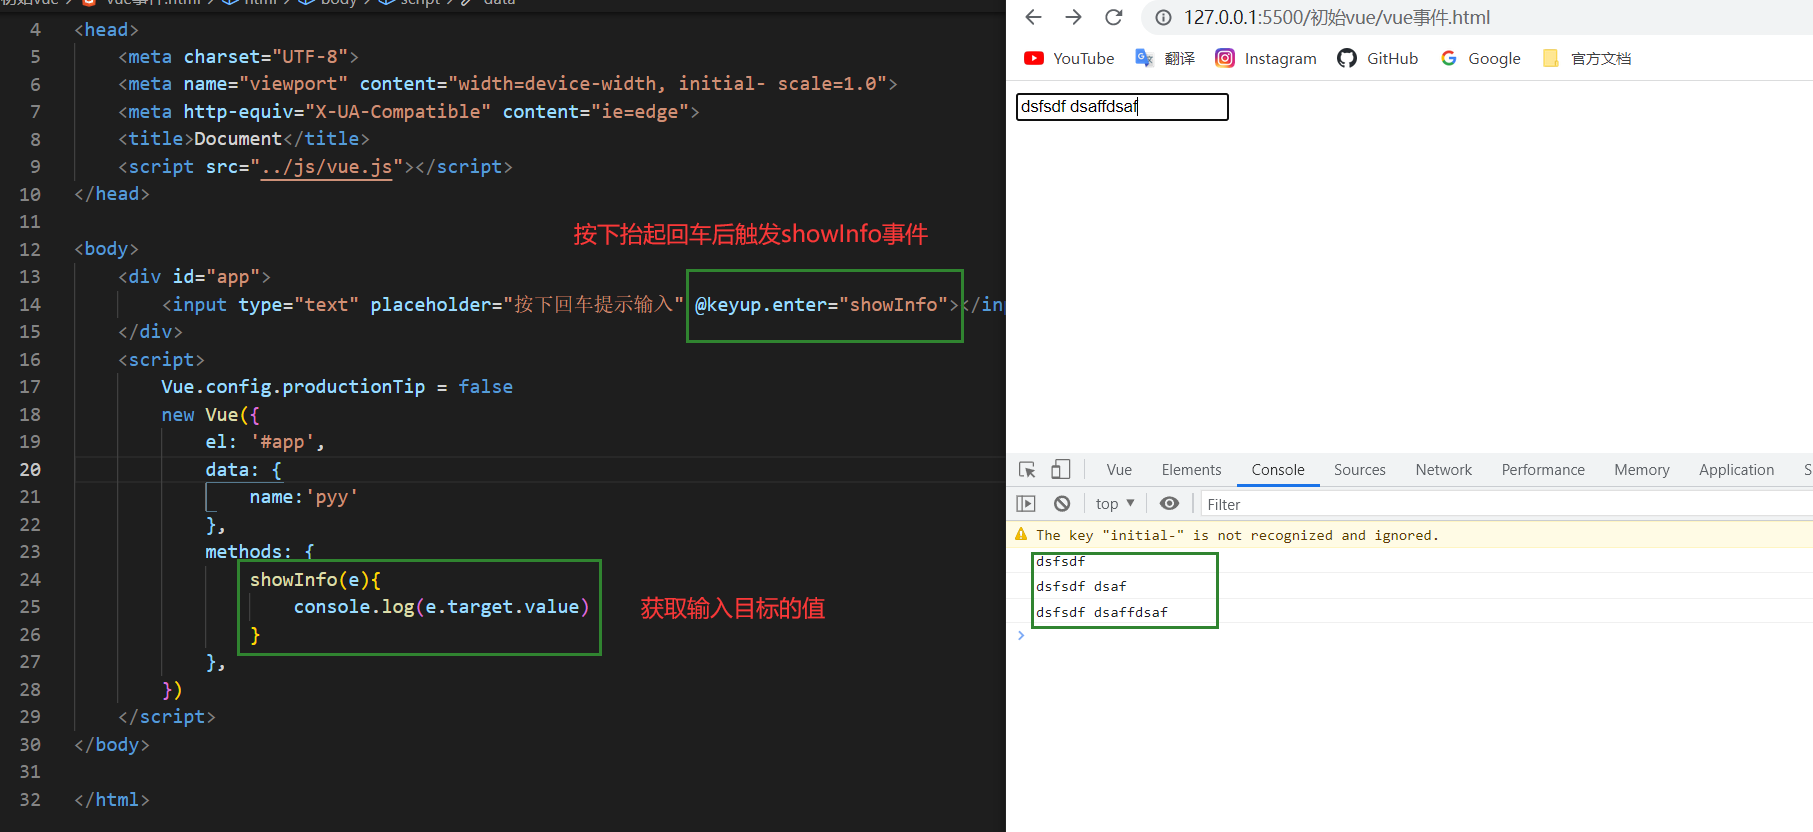Click the ../js/vue.js link in editor

point(327,166)
